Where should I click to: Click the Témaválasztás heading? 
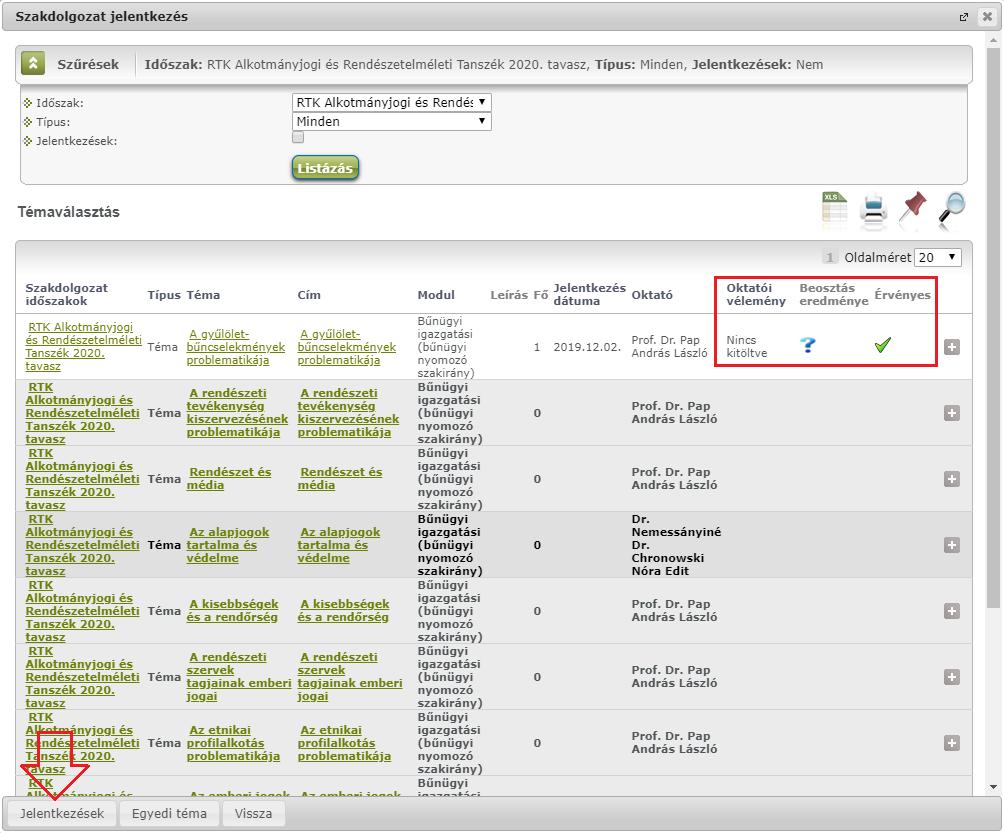click(x=69, y=212)
